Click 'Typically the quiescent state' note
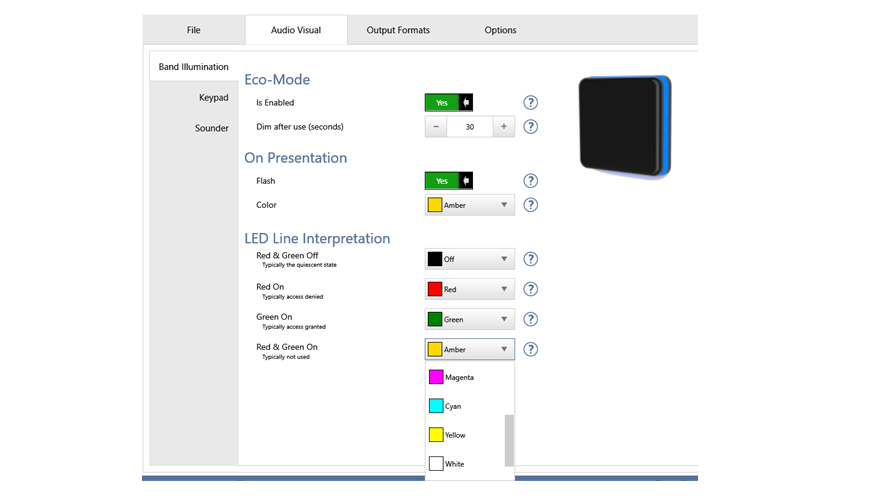This screenshot has width=888, height=500. [x=299, y=265]
